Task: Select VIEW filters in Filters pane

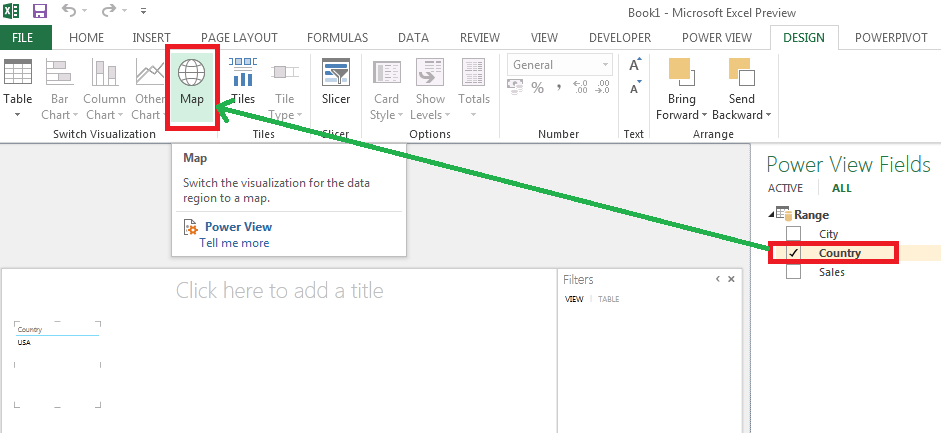Action: [x=574, y=299]
